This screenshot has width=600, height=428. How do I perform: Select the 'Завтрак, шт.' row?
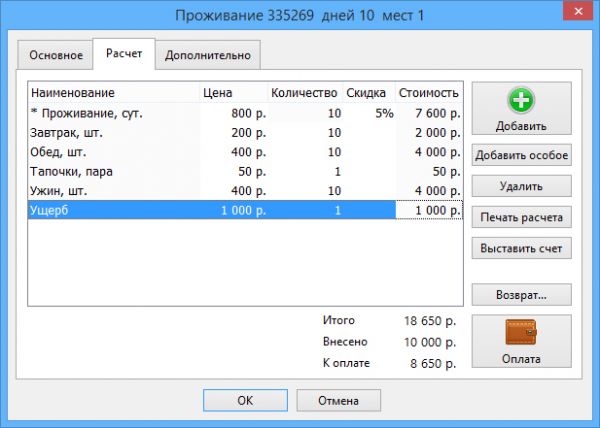pyautogui.click(x=245, y=133)
